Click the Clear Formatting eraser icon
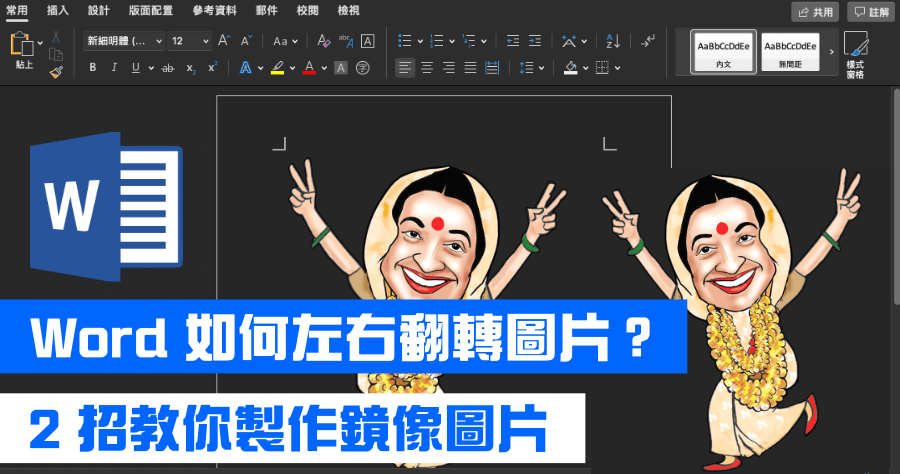900x474 pixels. click(323, 41)
